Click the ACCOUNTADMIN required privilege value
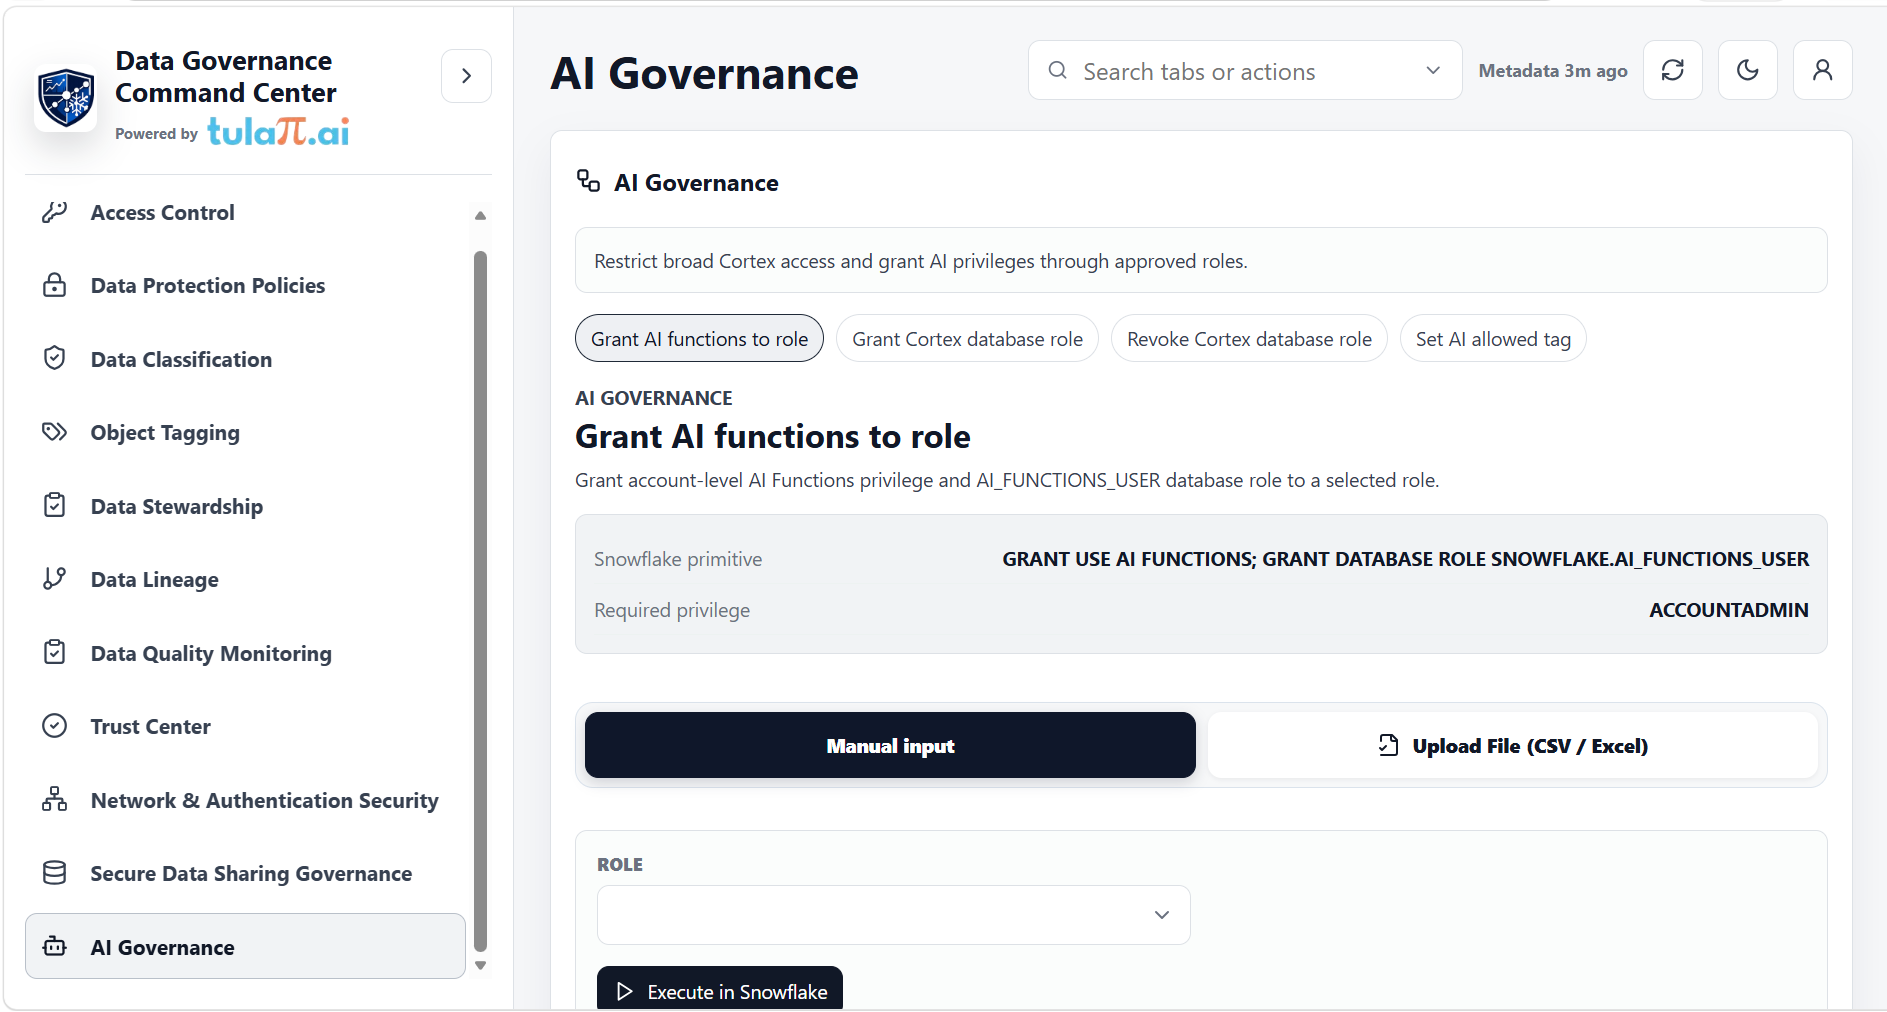1887x1012 pixels. (x=1728, y=610)
